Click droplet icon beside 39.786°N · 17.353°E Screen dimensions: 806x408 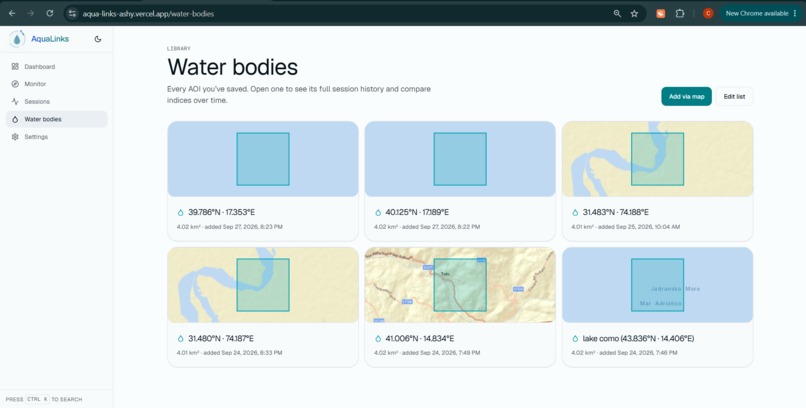[180, 213]
